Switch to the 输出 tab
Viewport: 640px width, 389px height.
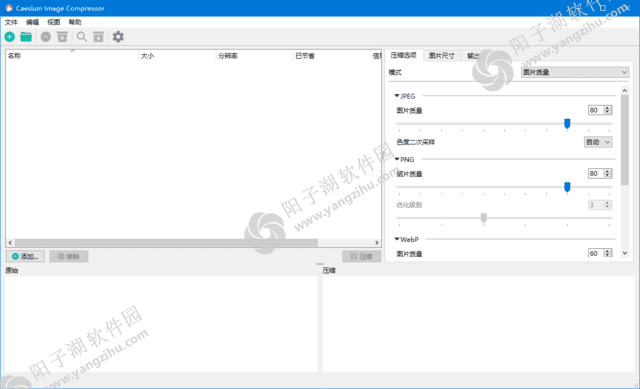click(x=473, y=56)
